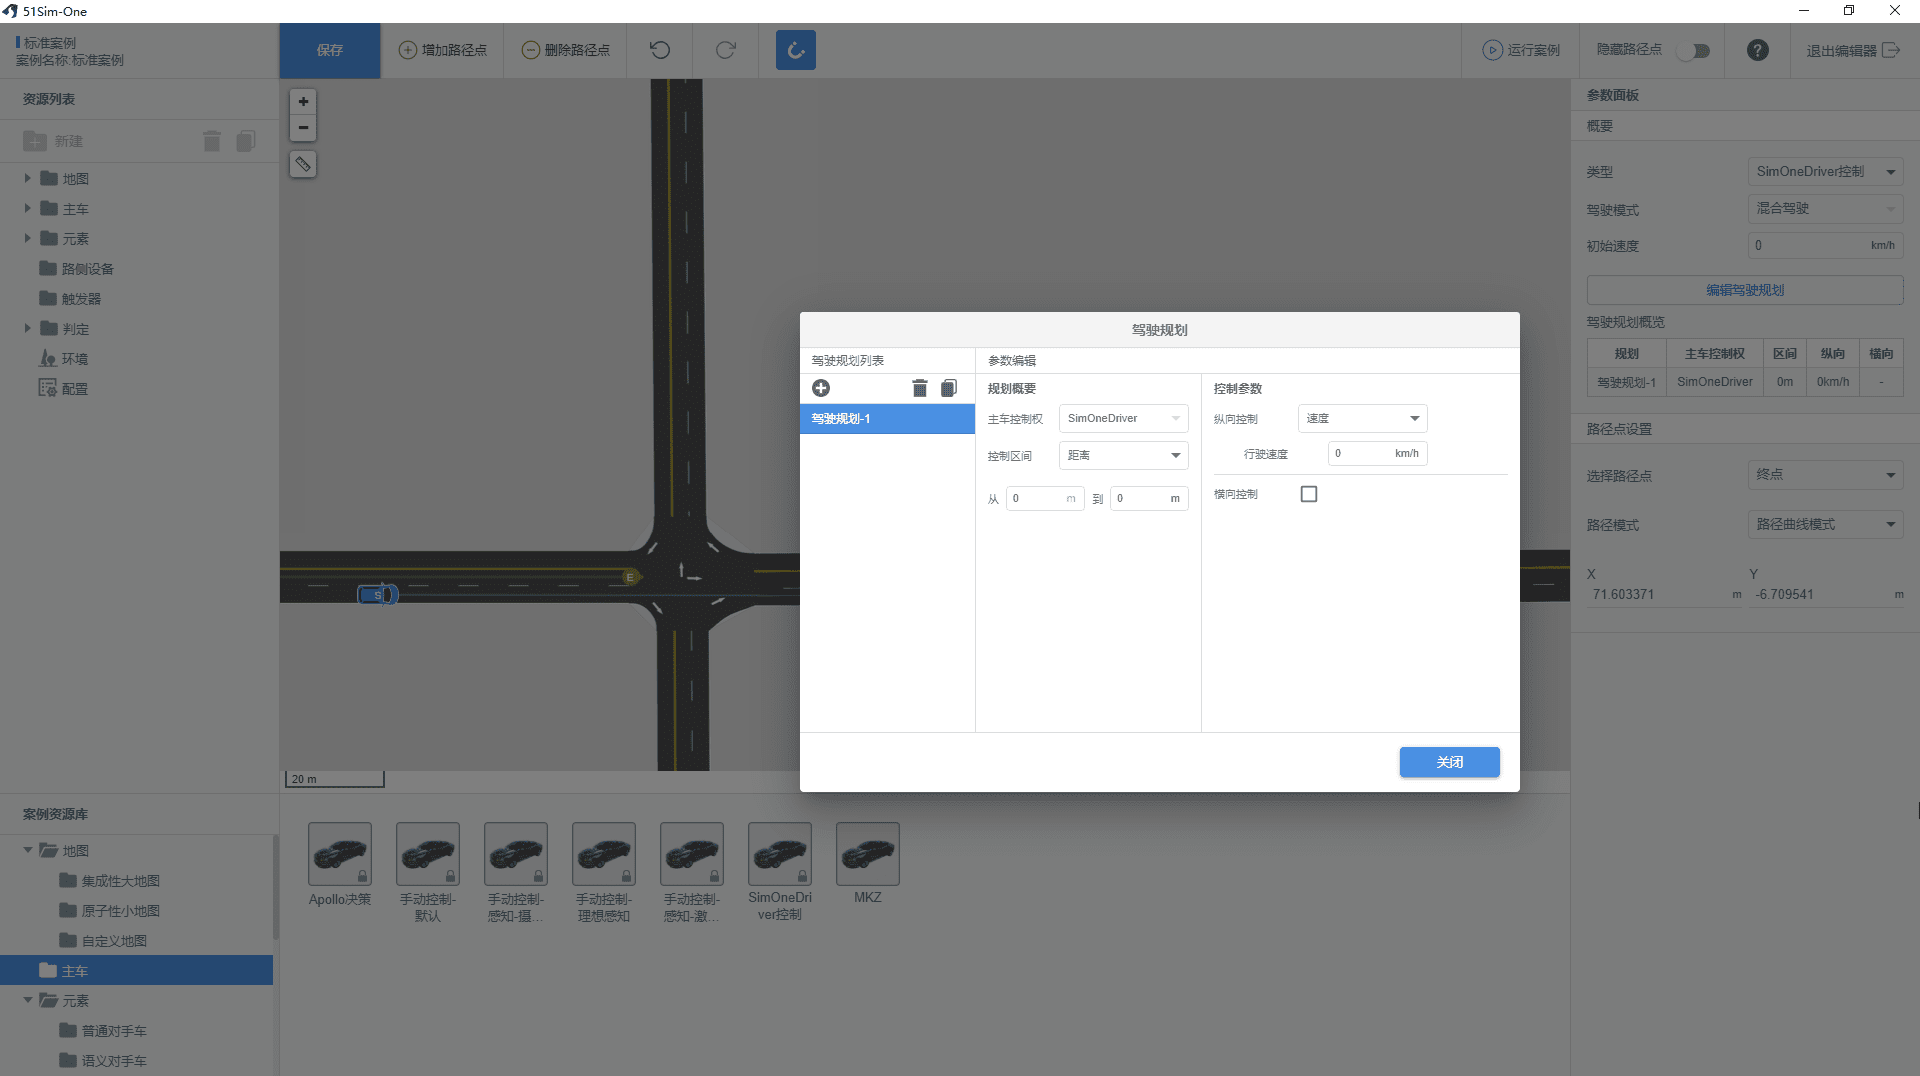Click the resource list copy icon

pos(246,141)
